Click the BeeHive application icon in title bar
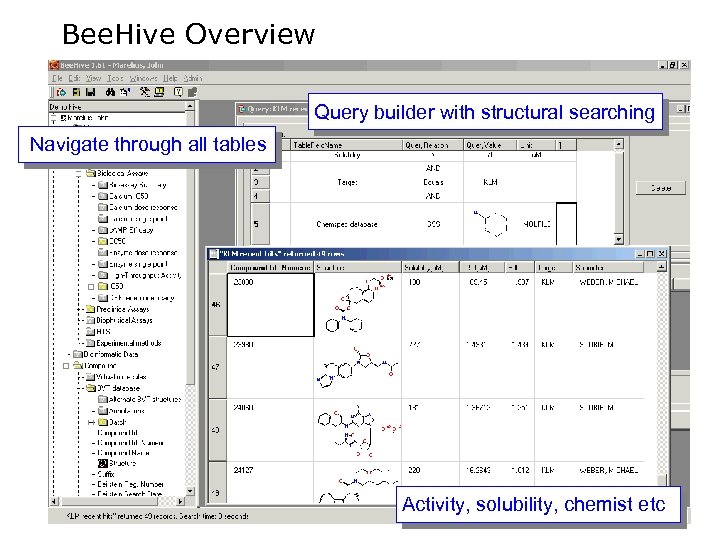Screen dimensions: 720x540 [54, 65]
